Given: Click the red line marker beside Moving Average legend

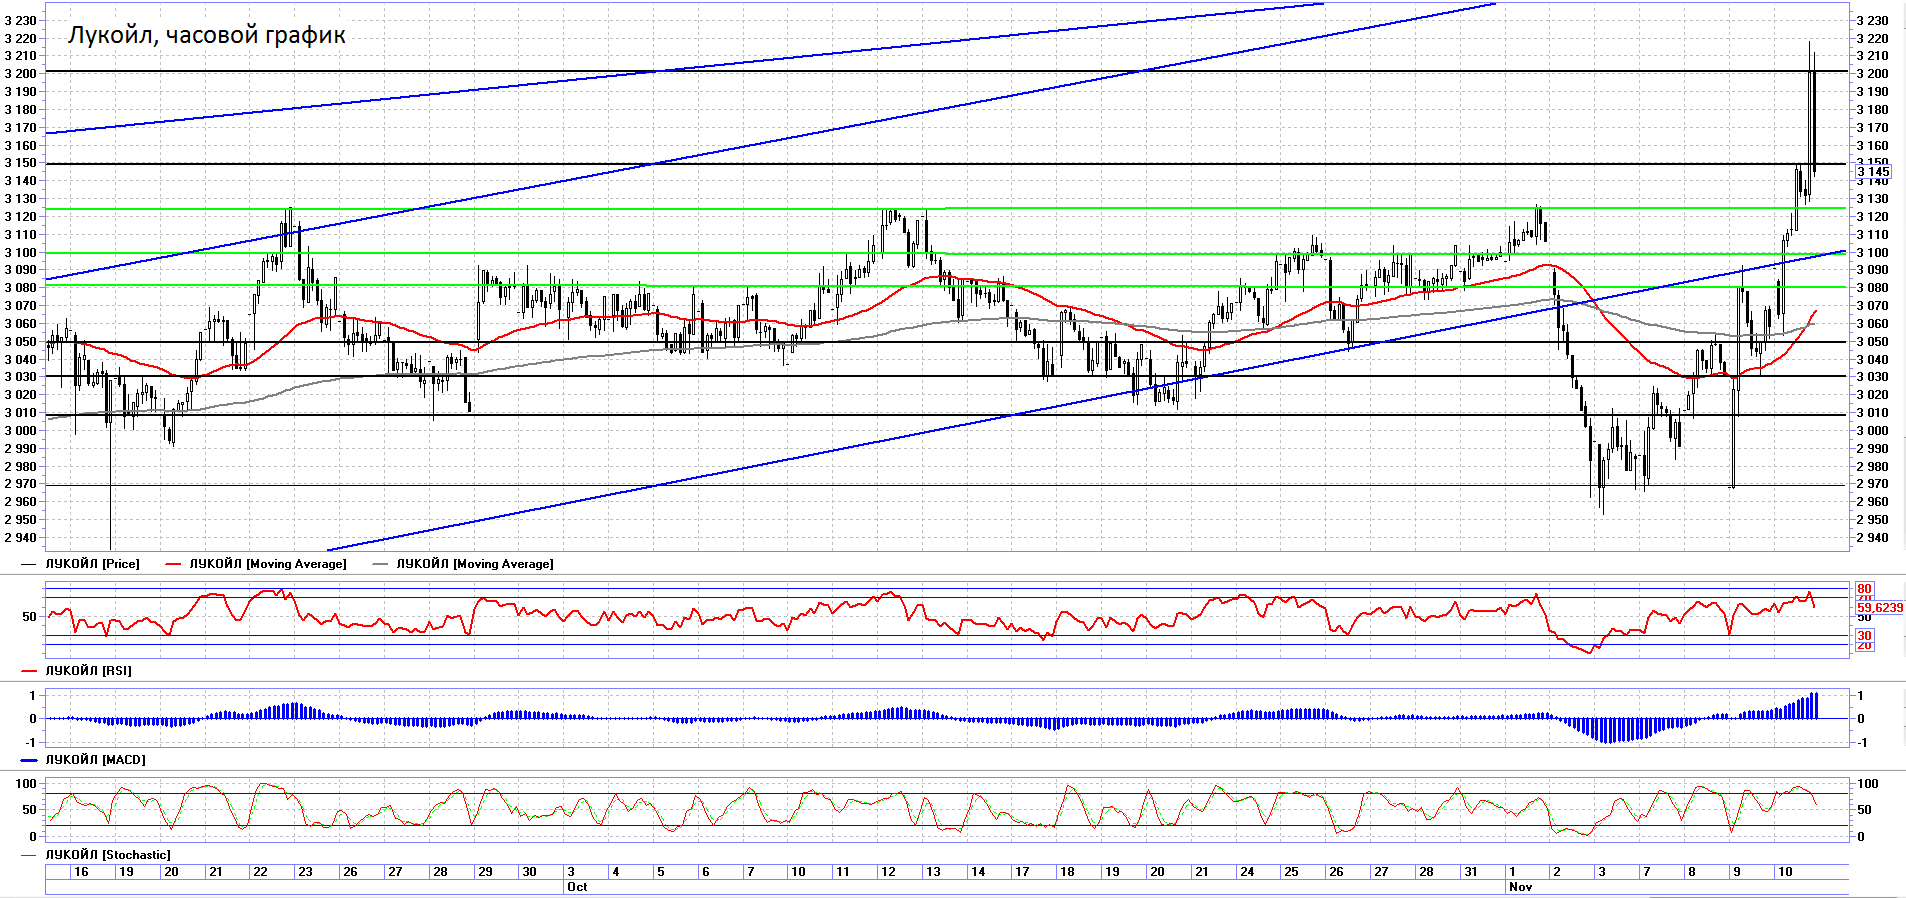Looking at the screenshot, I should click(x=173, y=565).
